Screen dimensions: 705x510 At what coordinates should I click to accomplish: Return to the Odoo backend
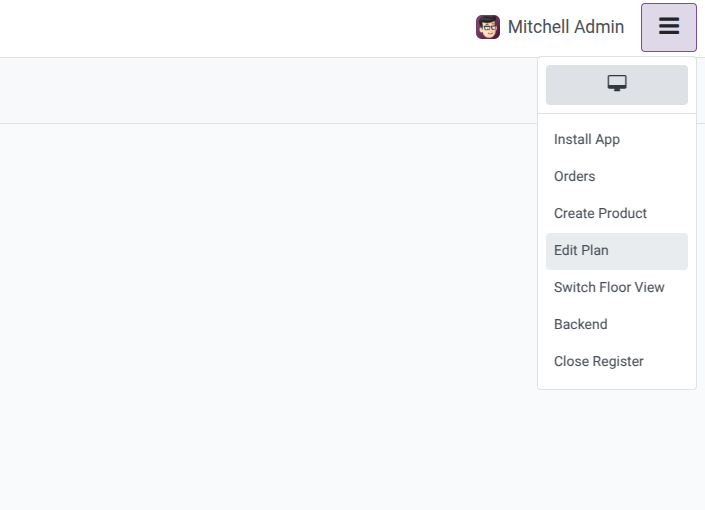coord(581,324)
